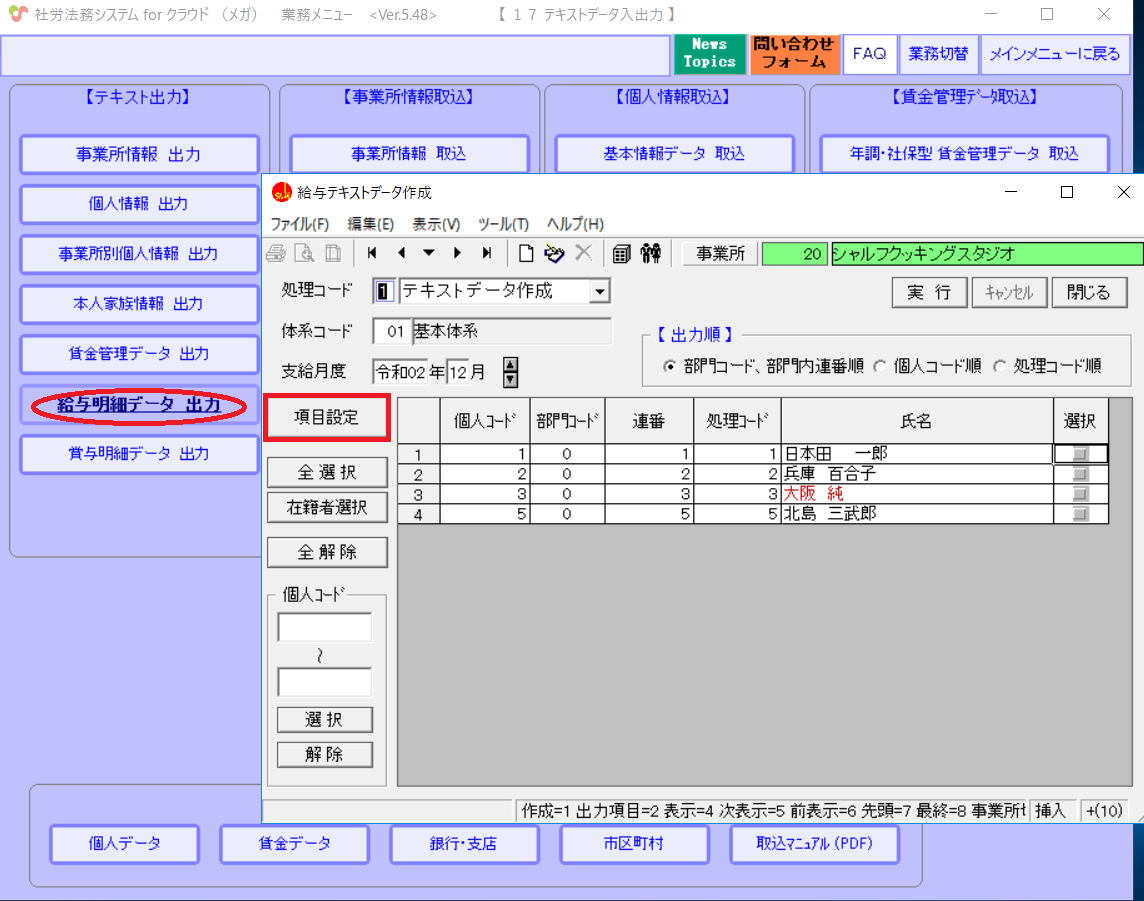The width and height of the screenshot is (1144, 901).
Task: Open the 問い合わせフォーム button
Action: (x=794, y=53)
